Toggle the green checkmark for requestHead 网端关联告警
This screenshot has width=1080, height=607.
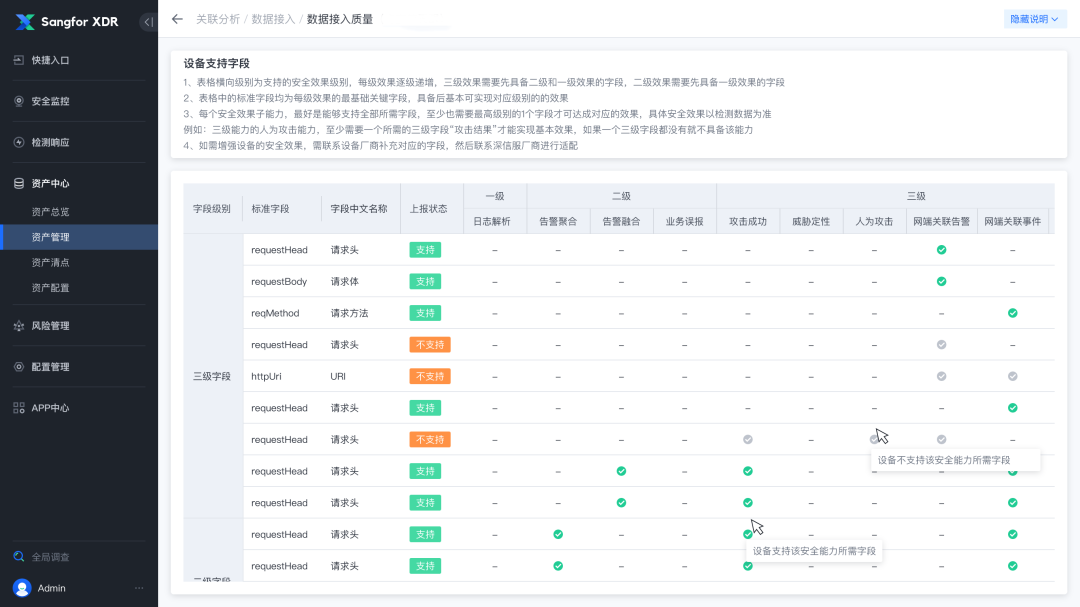940,249
